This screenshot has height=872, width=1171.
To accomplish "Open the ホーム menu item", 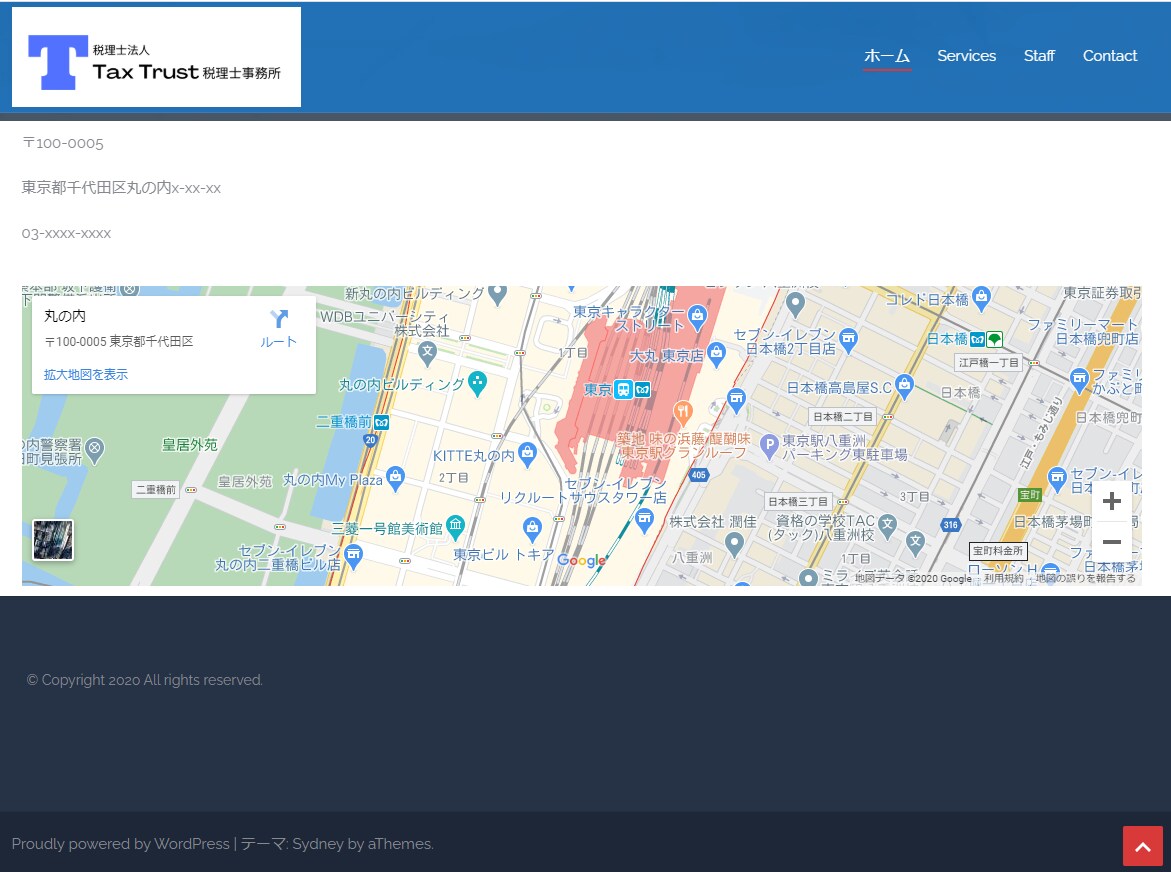I will 886,56.
